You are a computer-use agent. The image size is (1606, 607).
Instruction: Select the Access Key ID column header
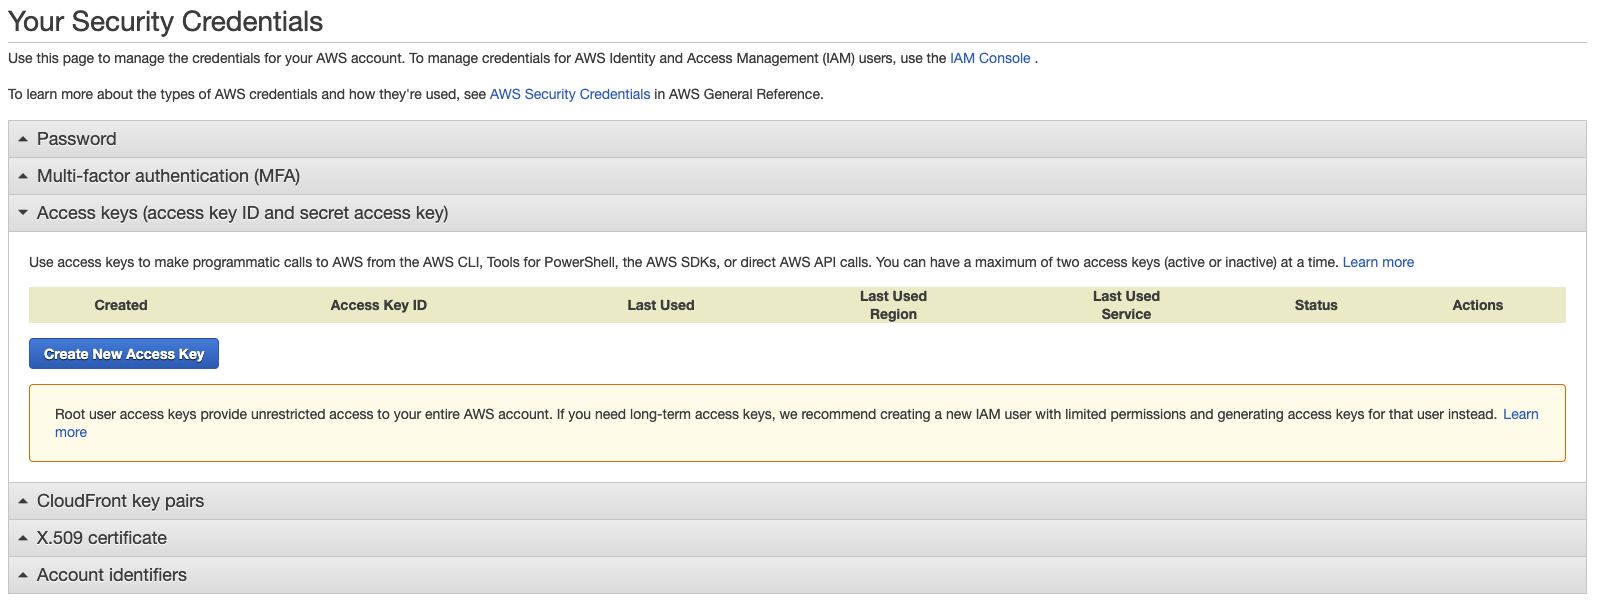379,305
